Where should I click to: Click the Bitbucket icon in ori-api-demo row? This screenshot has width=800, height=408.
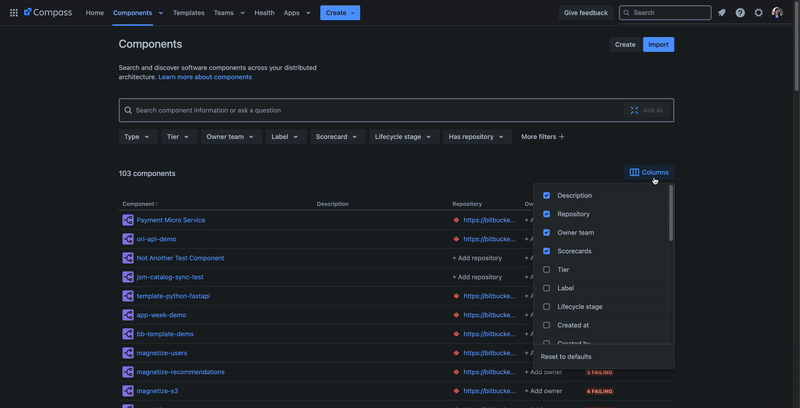coord(456,239)
